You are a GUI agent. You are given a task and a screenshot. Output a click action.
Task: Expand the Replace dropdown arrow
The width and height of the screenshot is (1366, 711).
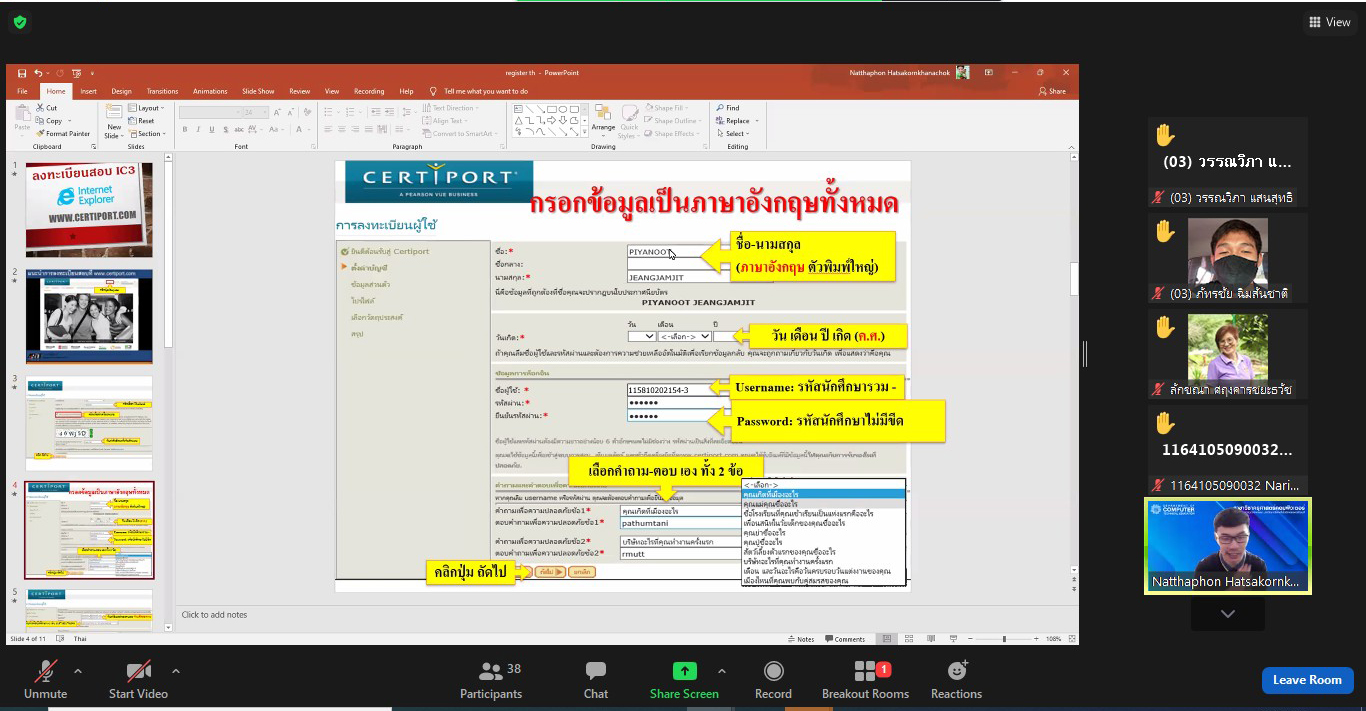pyautogui.click(x=755, y=121)
